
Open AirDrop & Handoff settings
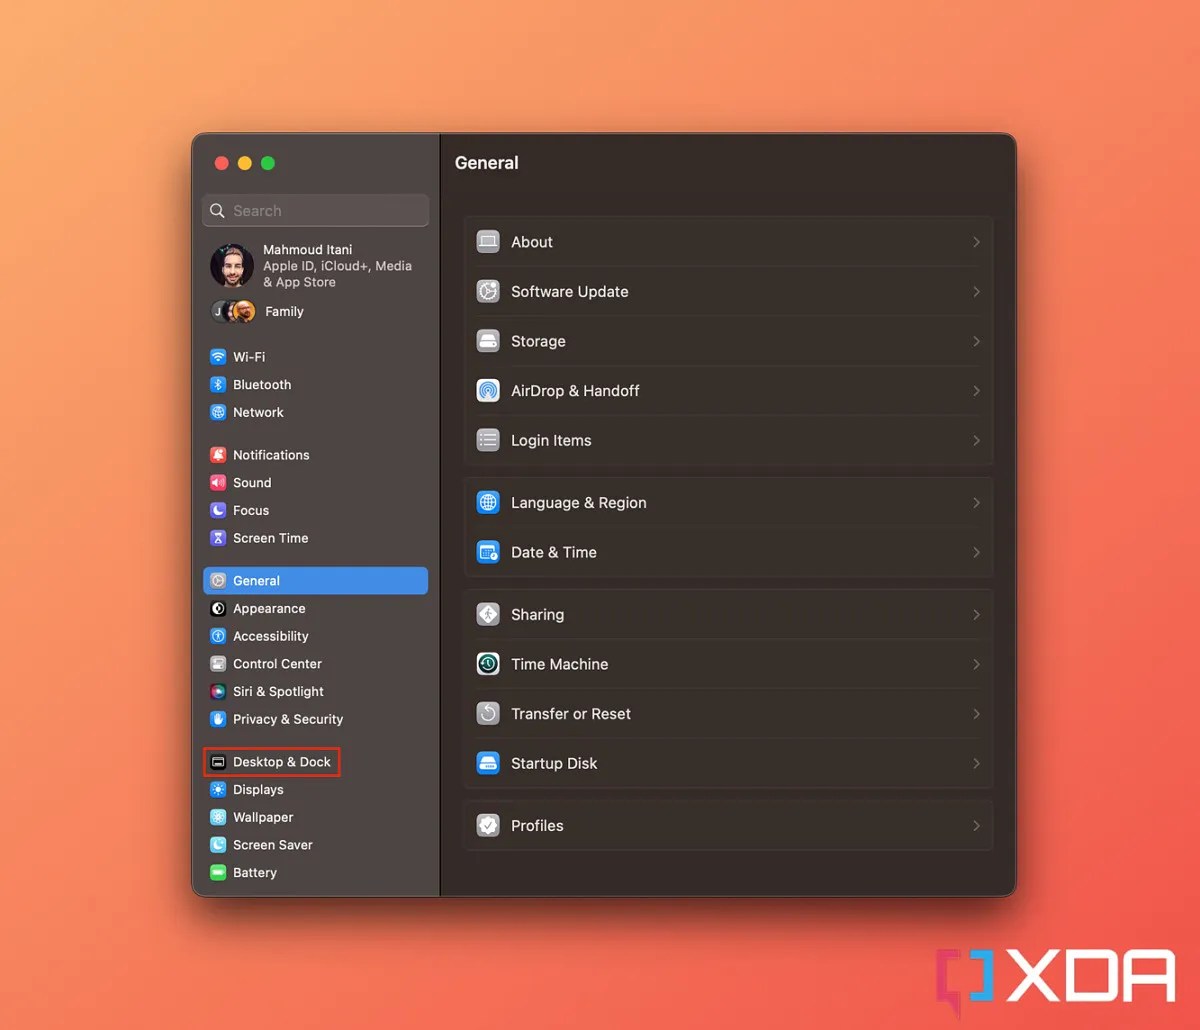point(728,390)
